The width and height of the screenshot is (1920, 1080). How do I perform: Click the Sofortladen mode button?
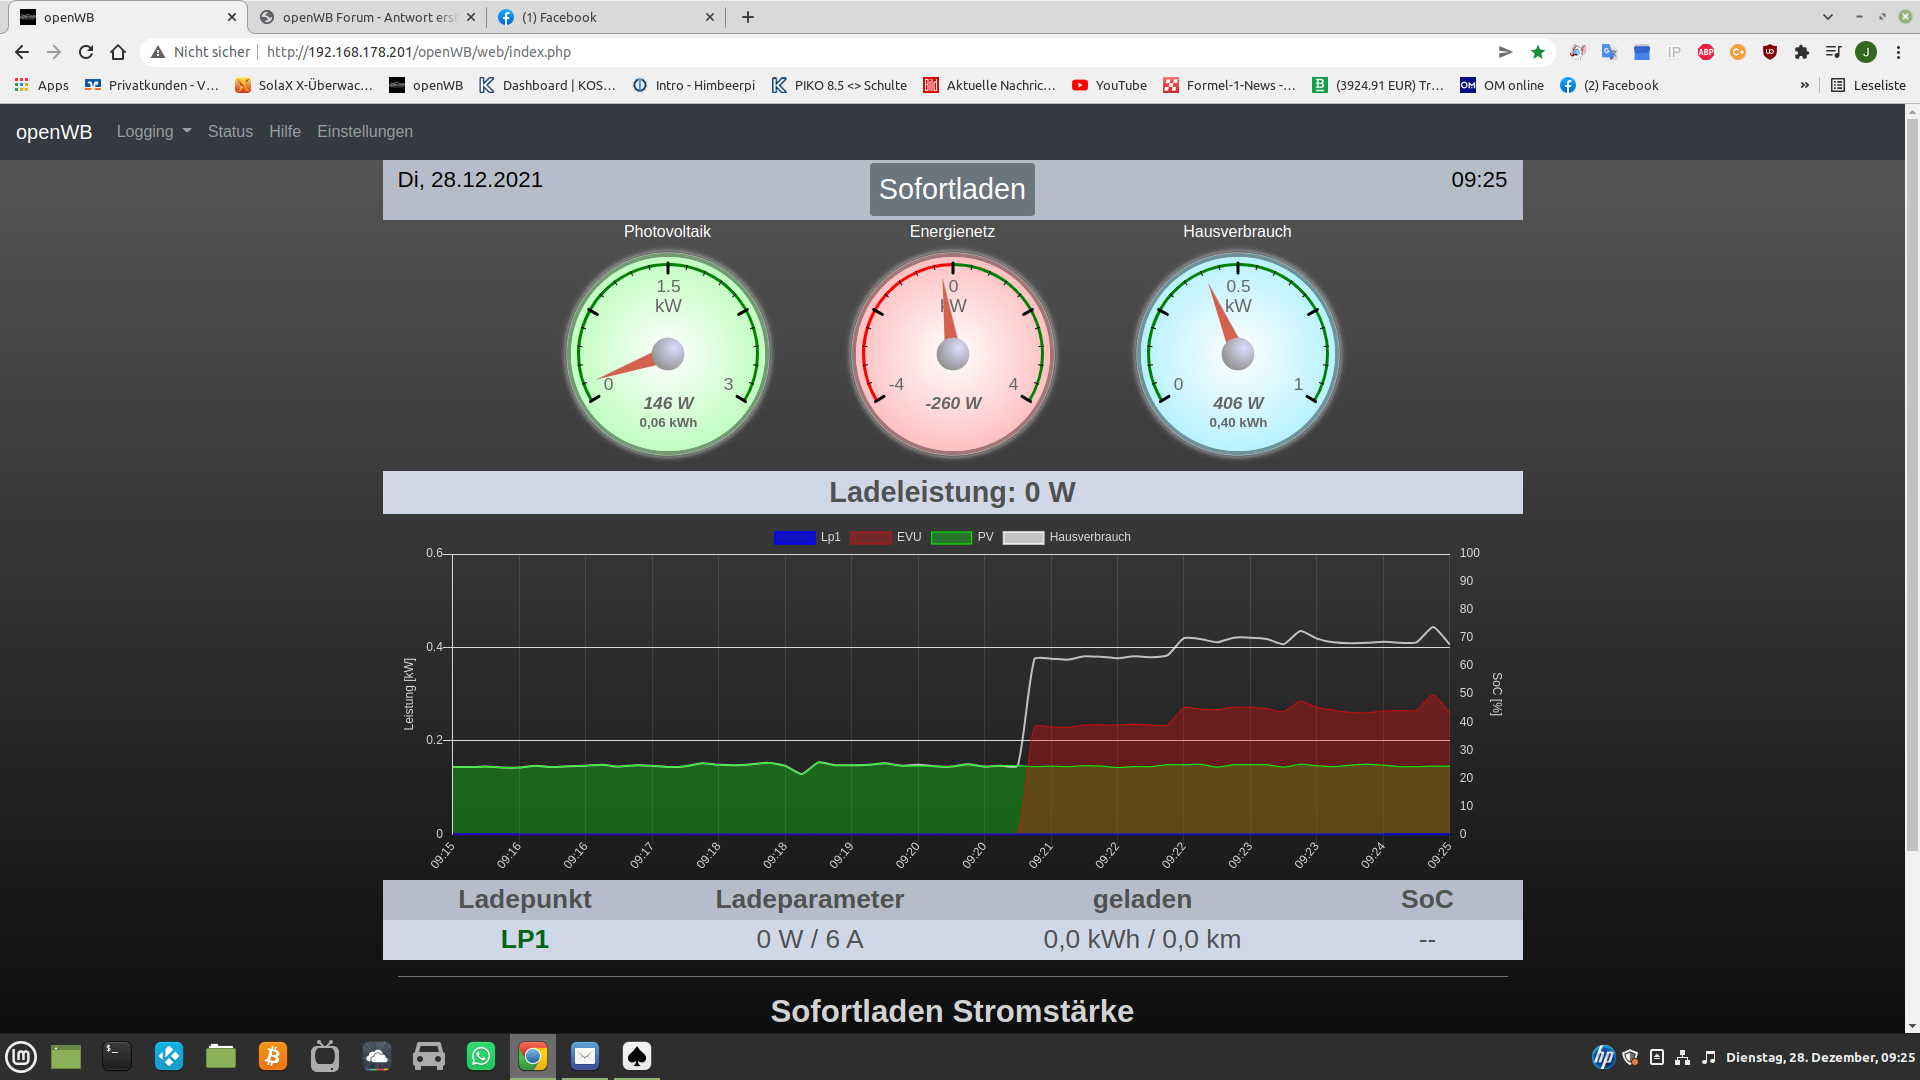[x=951, y=189]
